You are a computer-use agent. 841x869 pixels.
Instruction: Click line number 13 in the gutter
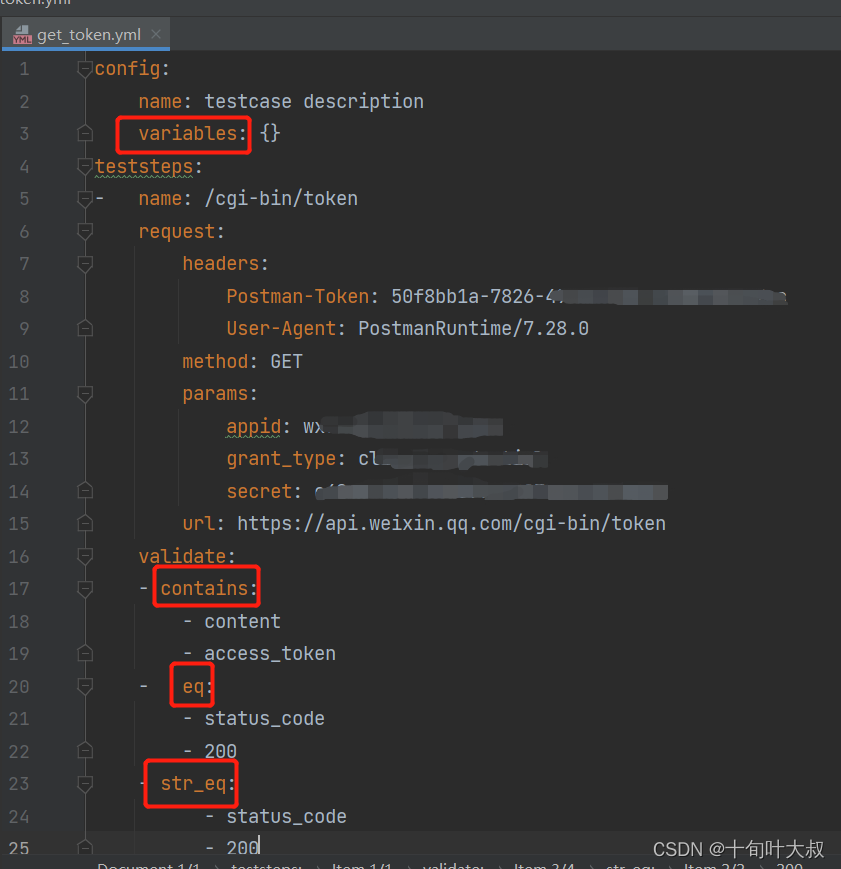tap(19, 459)
